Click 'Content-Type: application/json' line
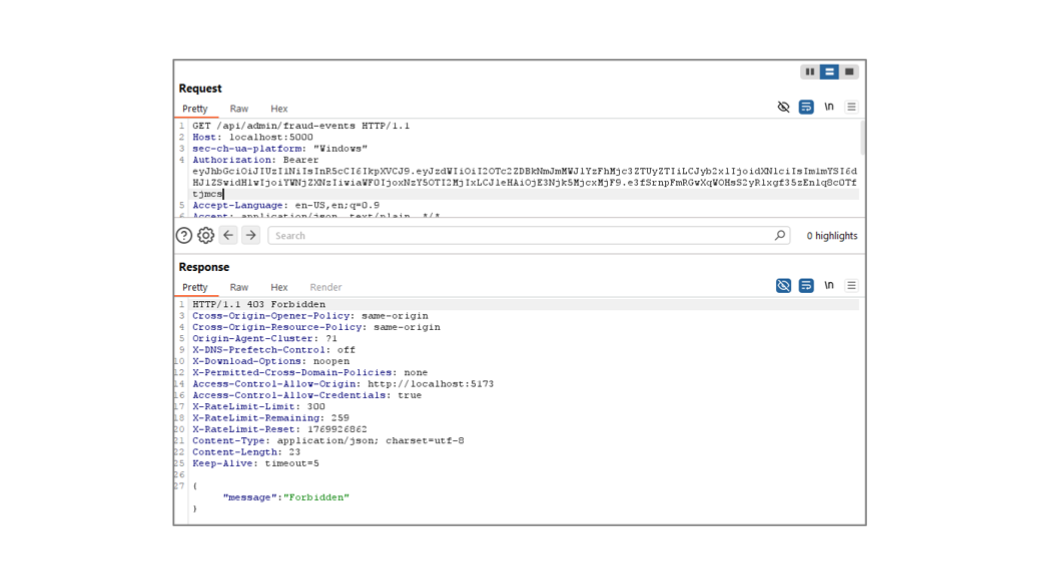 pyautogui.click(x=328, y=440)
